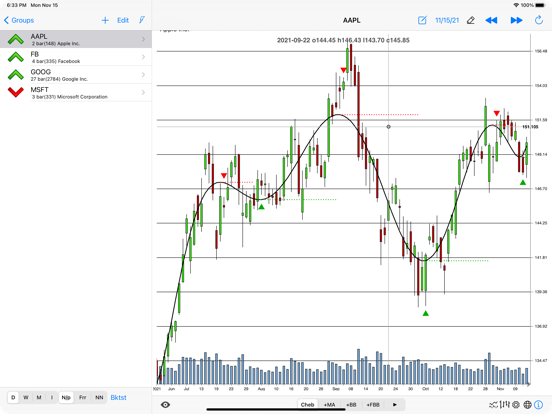Tap AAPL green up-trend arrow icon
The width and height of the screenshot is (552, 414).
click(16, 39)
